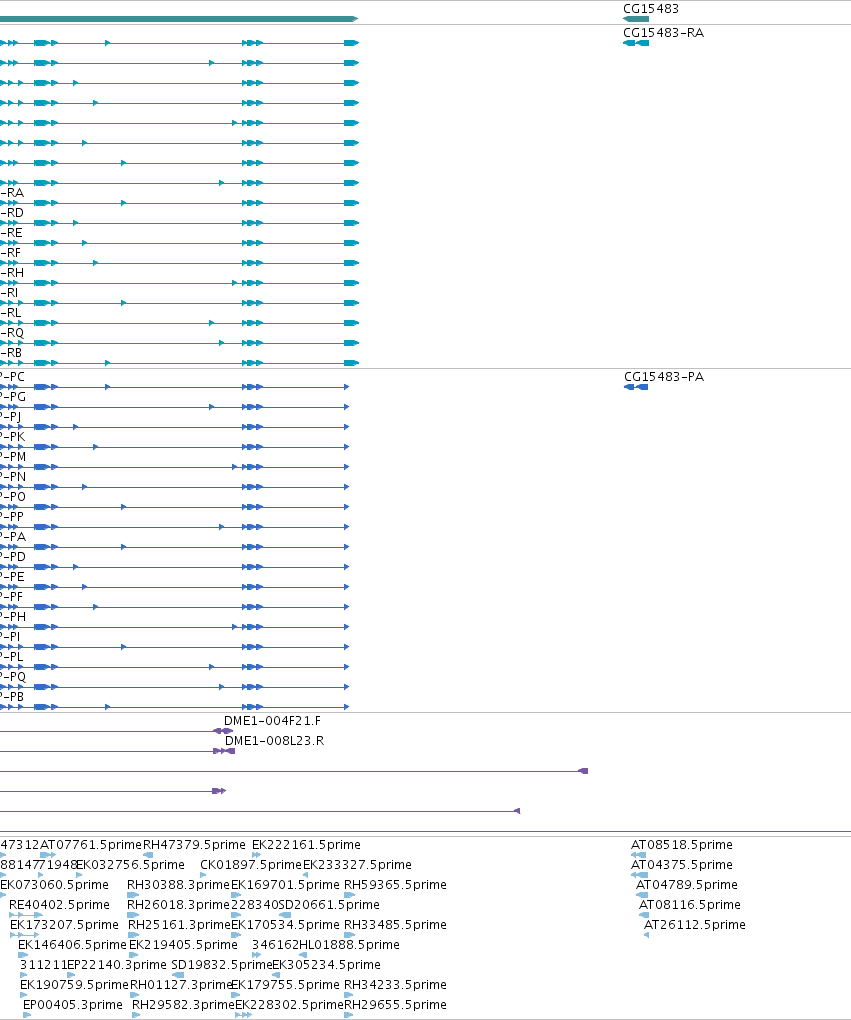Open HL01888.5prime EST label

pyautogui.click(x=349, y=945)
